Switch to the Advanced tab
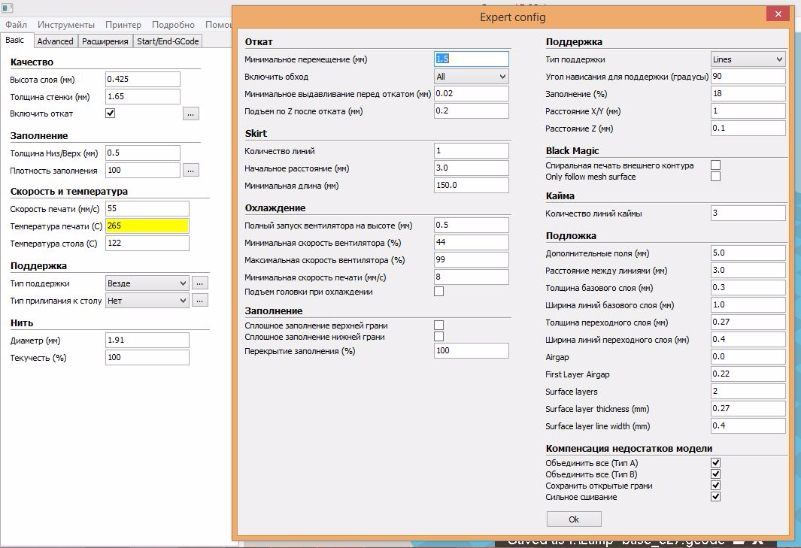 click(55, 41)
